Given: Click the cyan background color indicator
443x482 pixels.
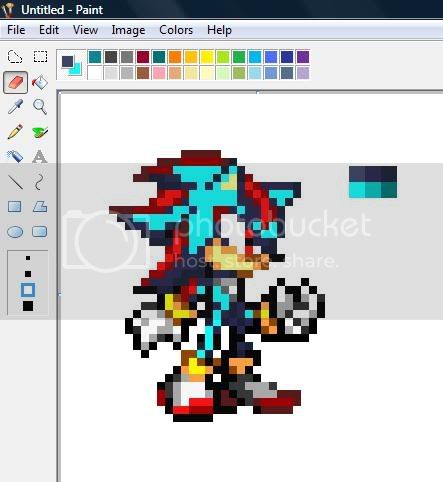Looking at the screenshot, I should point(77,71).
